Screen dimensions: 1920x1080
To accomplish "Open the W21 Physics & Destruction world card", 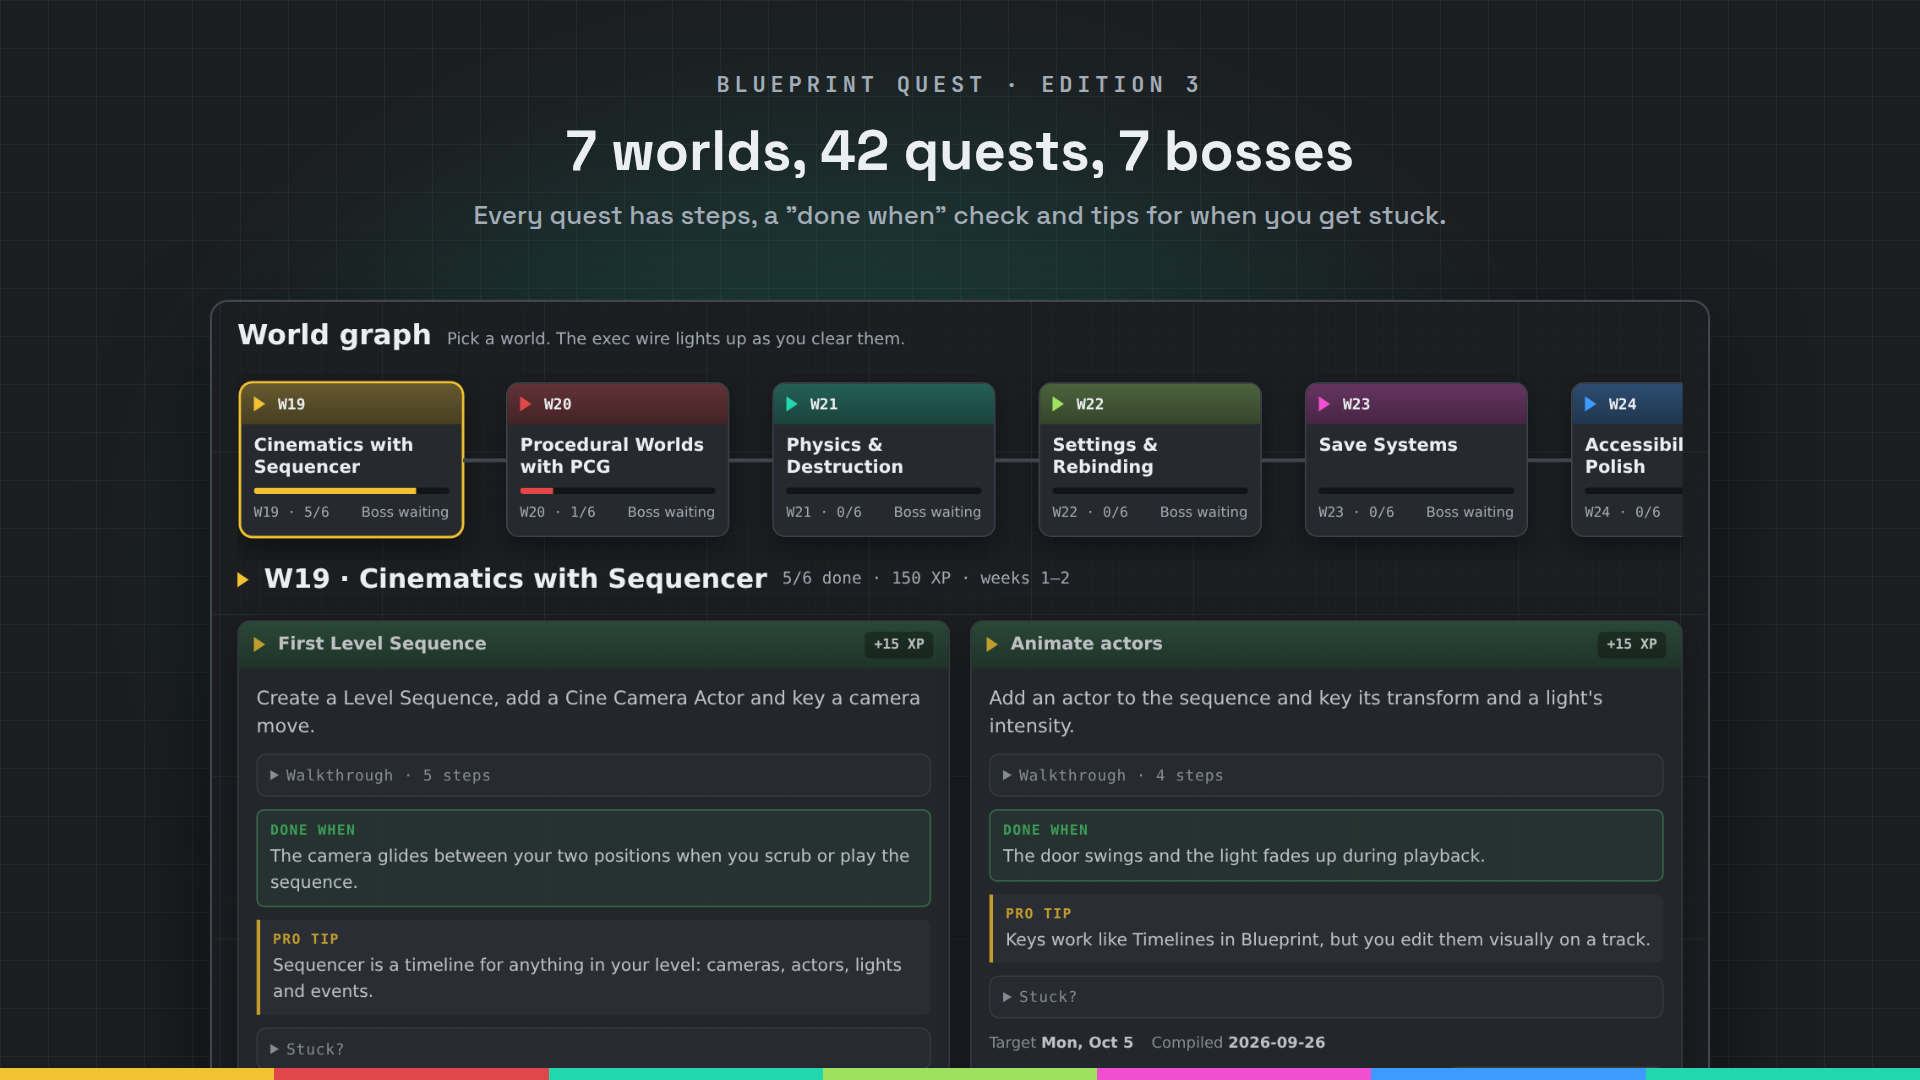I will pyautogui.click(x=883, y=460).
